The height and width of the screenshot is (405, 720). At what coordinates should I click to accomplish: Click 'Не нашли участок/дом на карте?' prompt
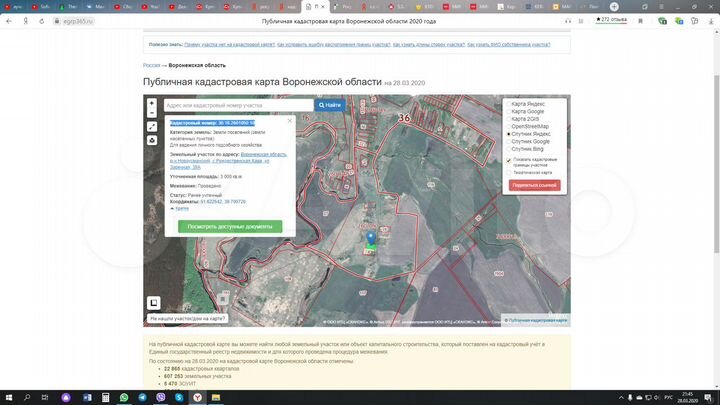(187, 319)
